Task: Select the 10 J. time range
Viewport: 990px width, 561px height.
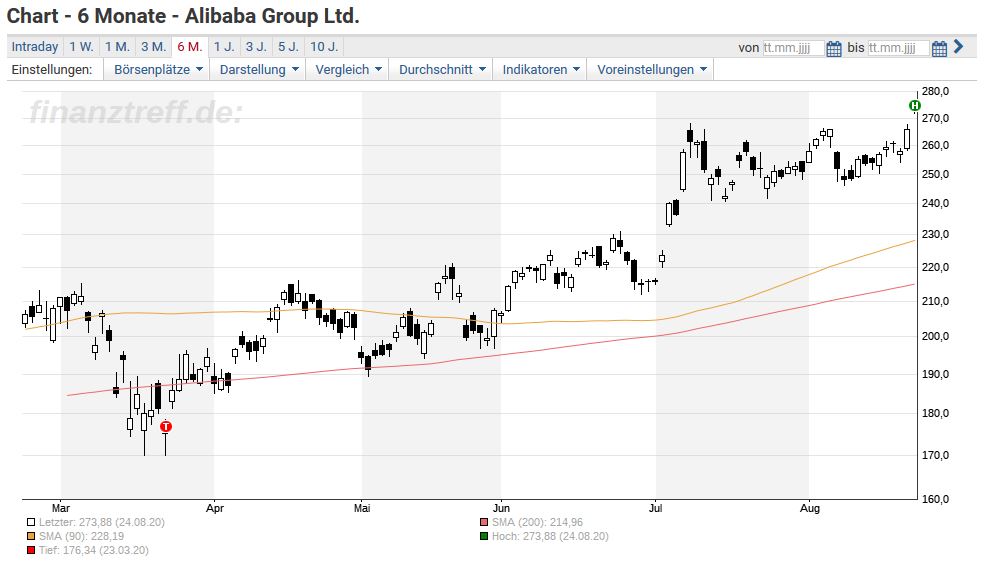Action: pos(324,47)
